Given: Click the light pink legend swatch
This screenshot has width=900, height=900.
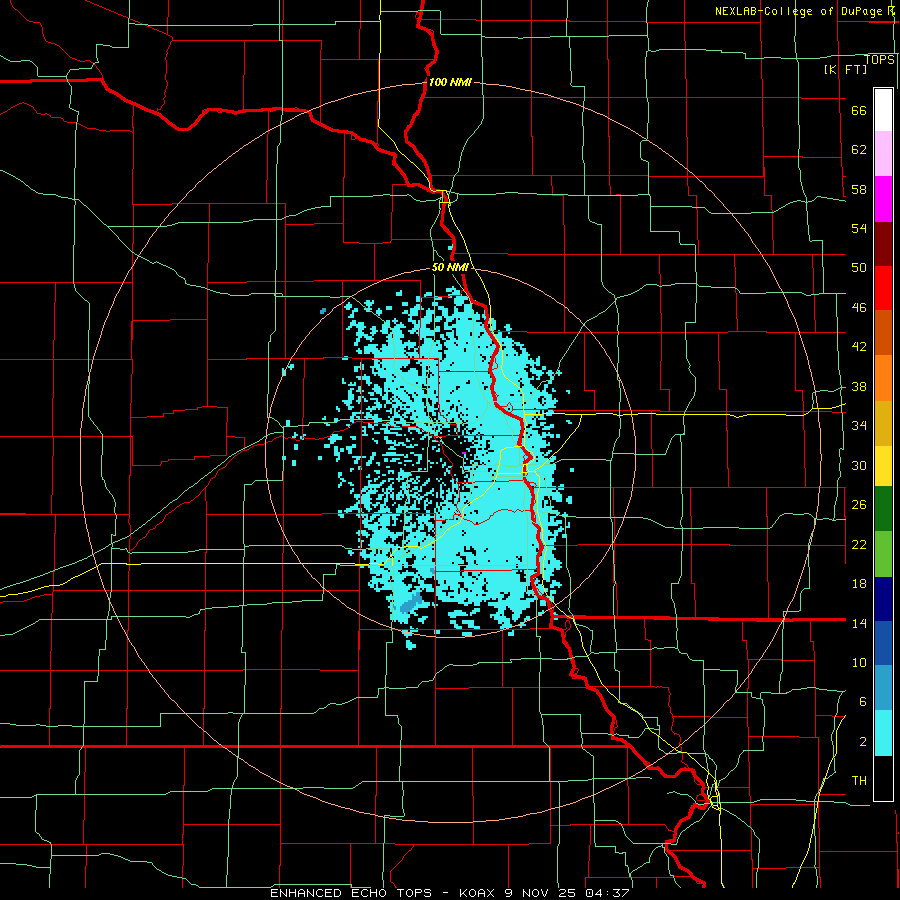Looking at the screenshot, I should (x=883, y=153).
